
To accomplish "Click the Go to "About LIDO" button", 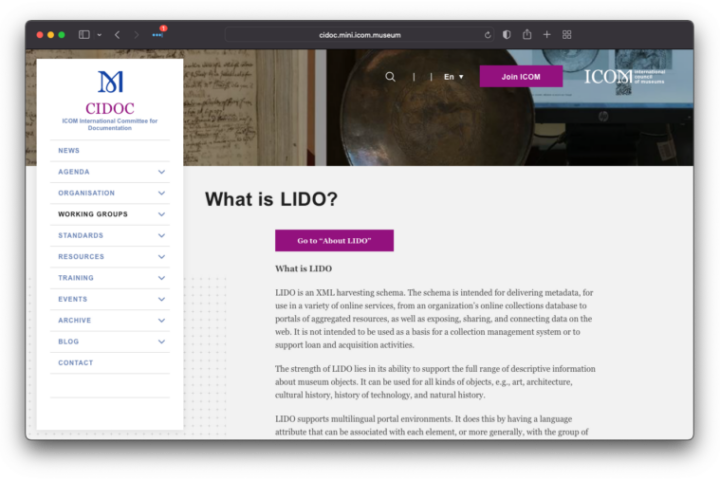I will click(x=334, y=241).
